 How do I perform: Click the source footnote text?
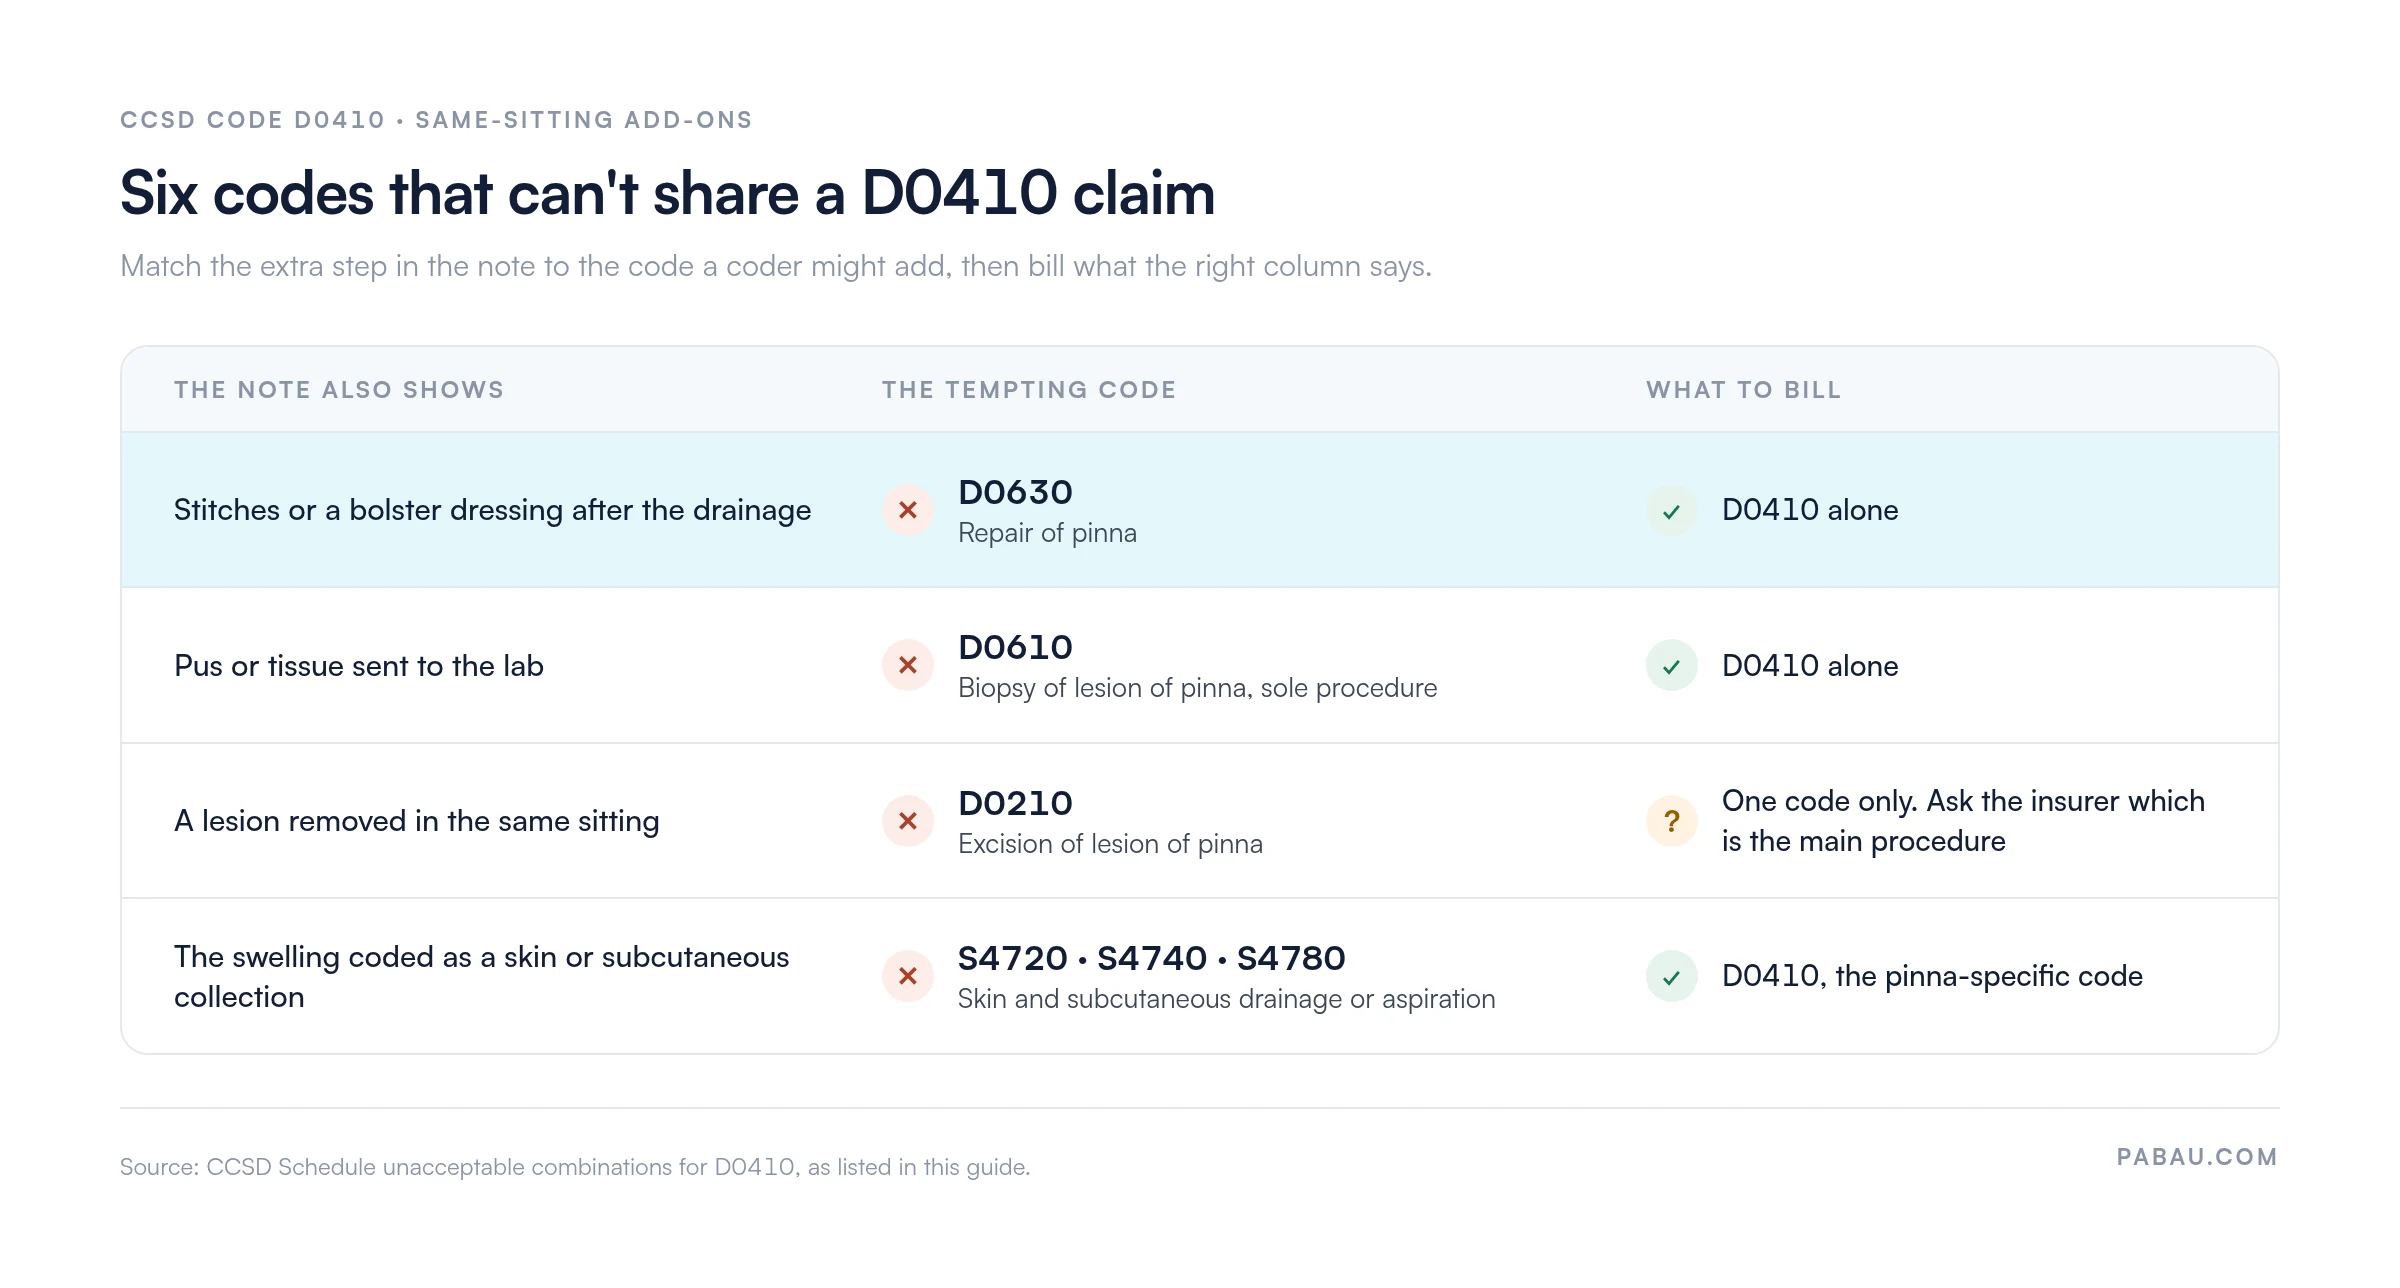[575, 1167]
